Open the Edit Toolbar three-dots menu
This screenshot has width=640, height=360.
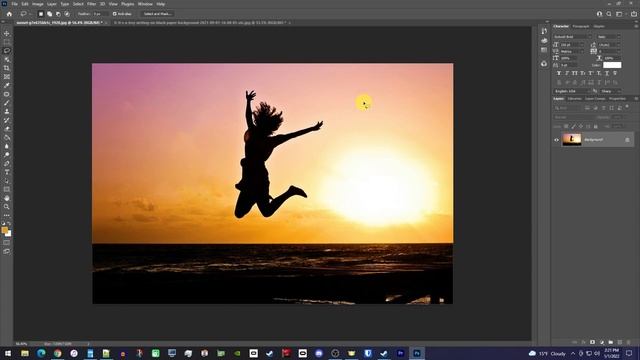(x=7, y=215)
